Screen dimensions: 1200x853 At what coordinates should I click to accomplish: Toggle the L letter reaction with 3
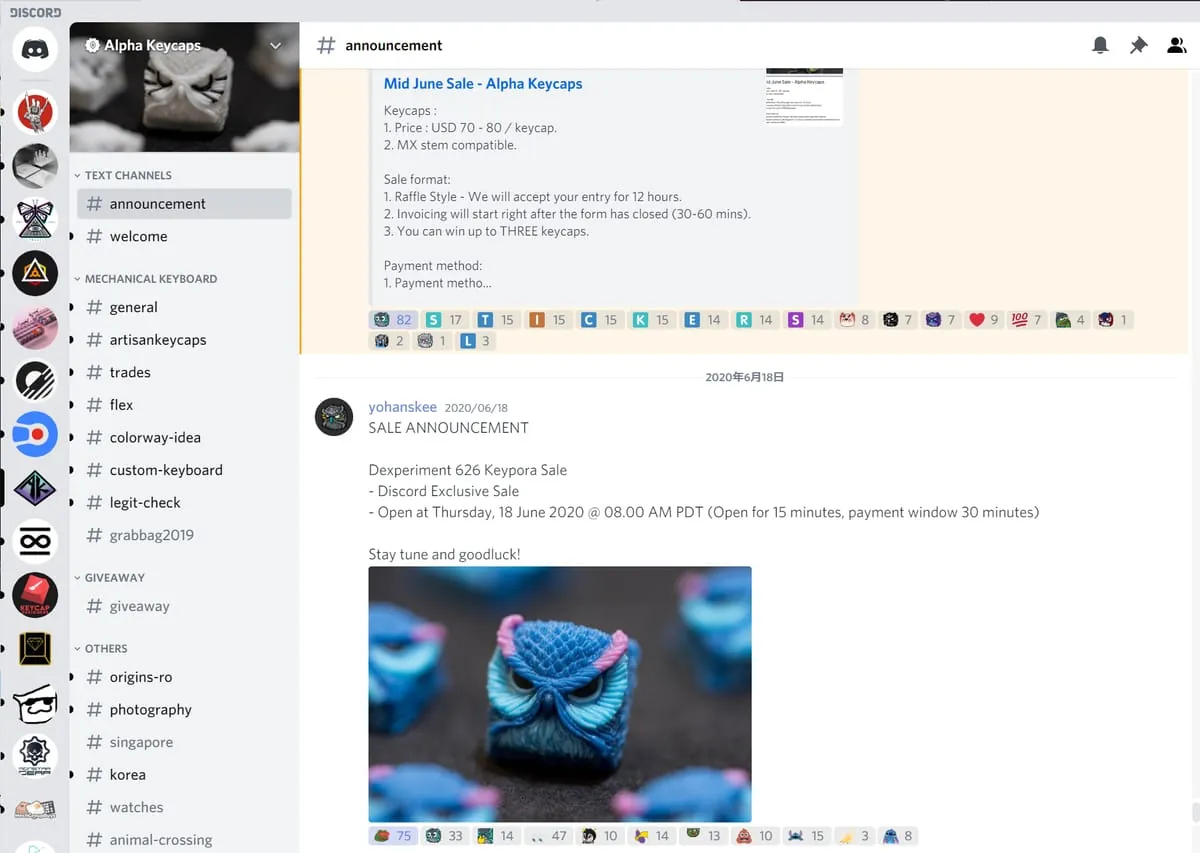click(476, 341)
